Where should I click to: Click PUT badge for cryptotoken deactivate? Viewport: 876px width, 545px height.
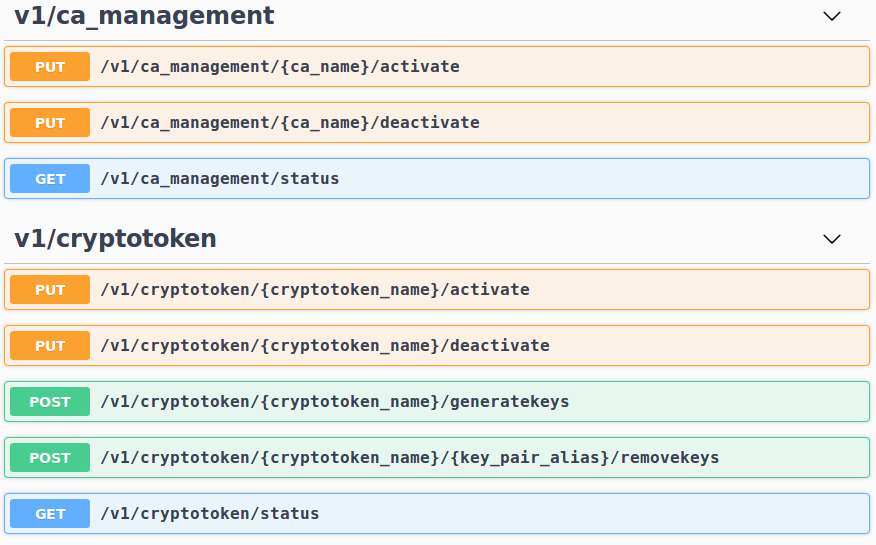click(50, 346)
